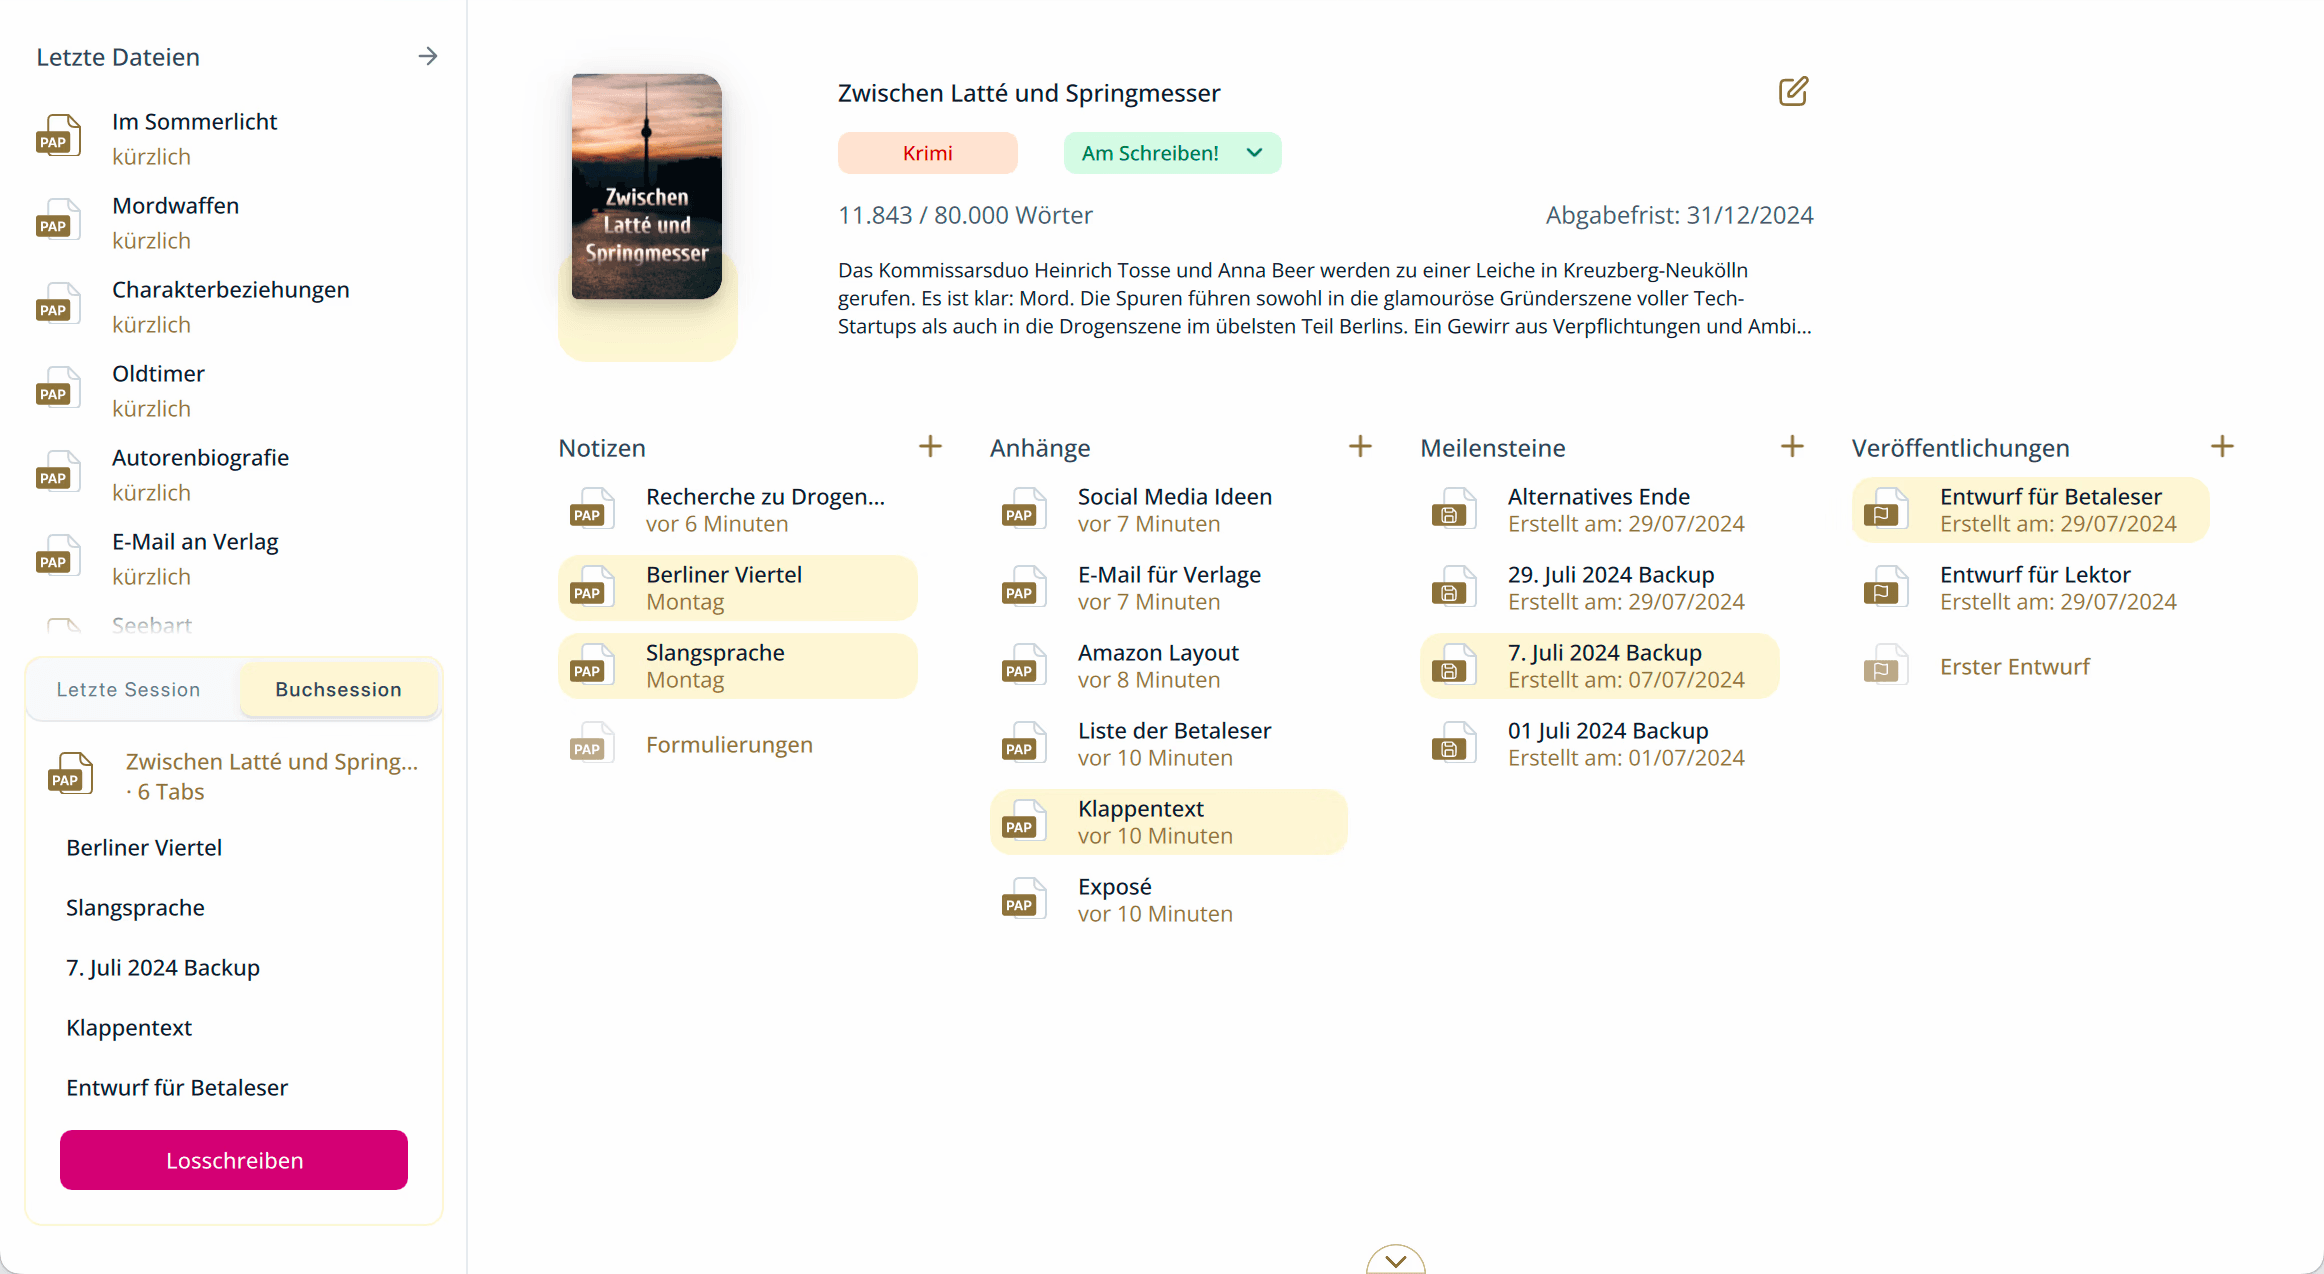Click the PAP icon beside Autorenbiografie

click(x=59, y=472)
